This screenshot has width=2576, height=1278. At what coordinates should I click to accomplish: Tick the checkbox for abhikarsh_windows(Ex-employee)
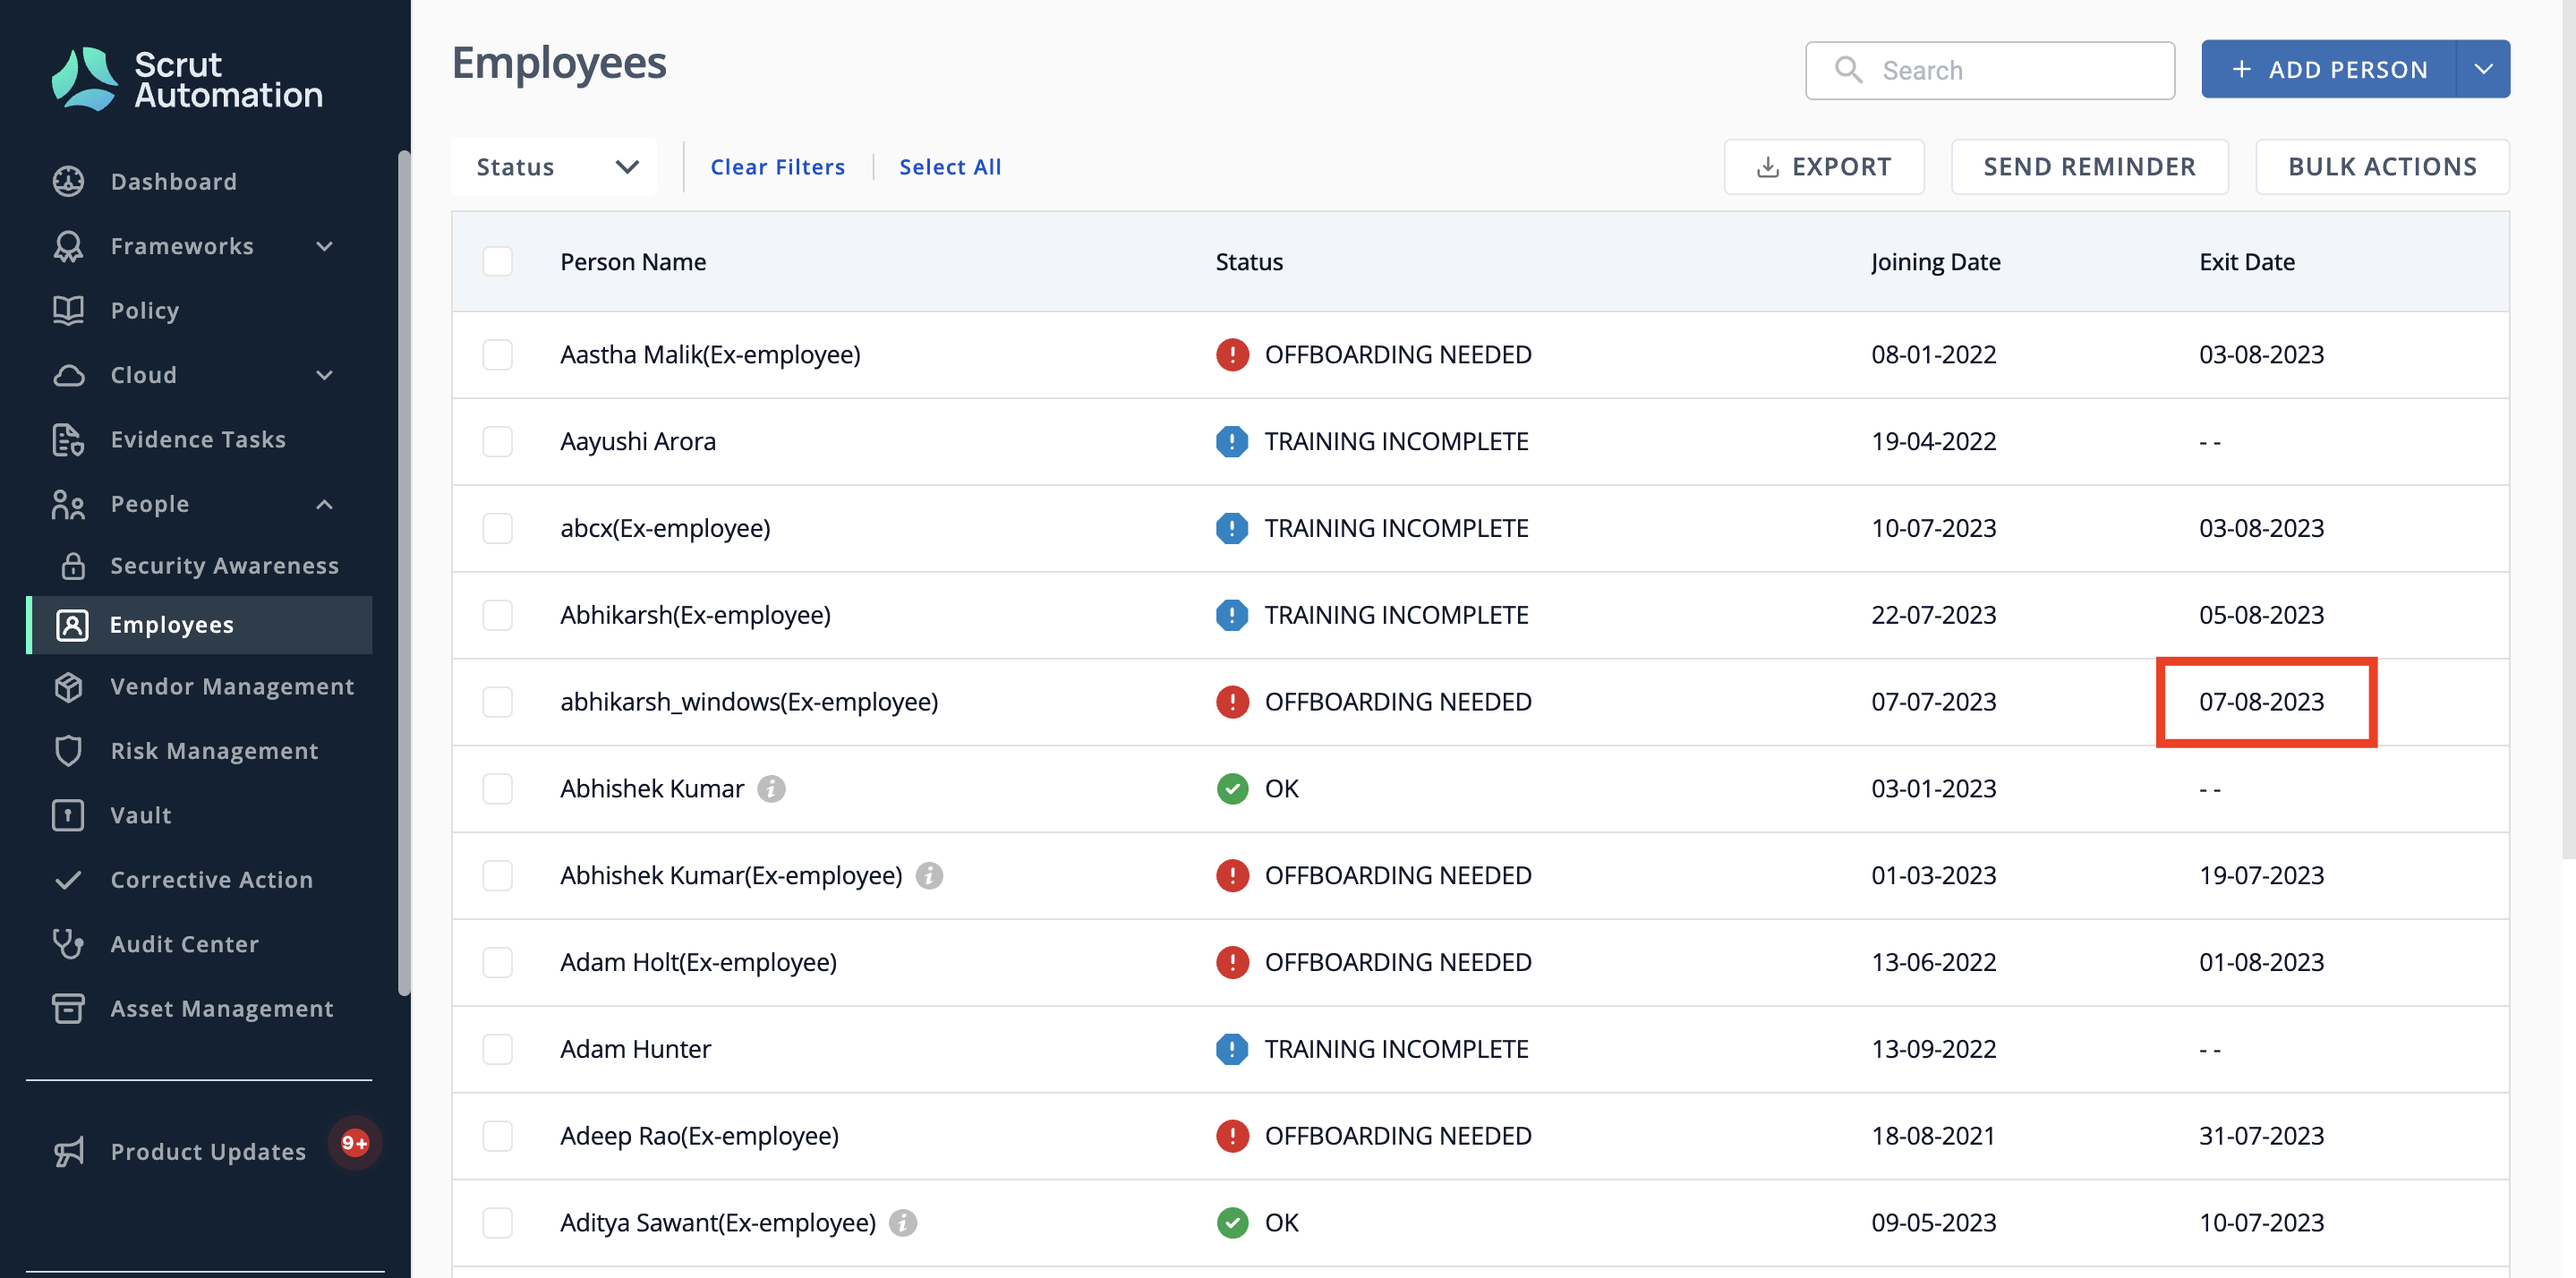[497, 702]
